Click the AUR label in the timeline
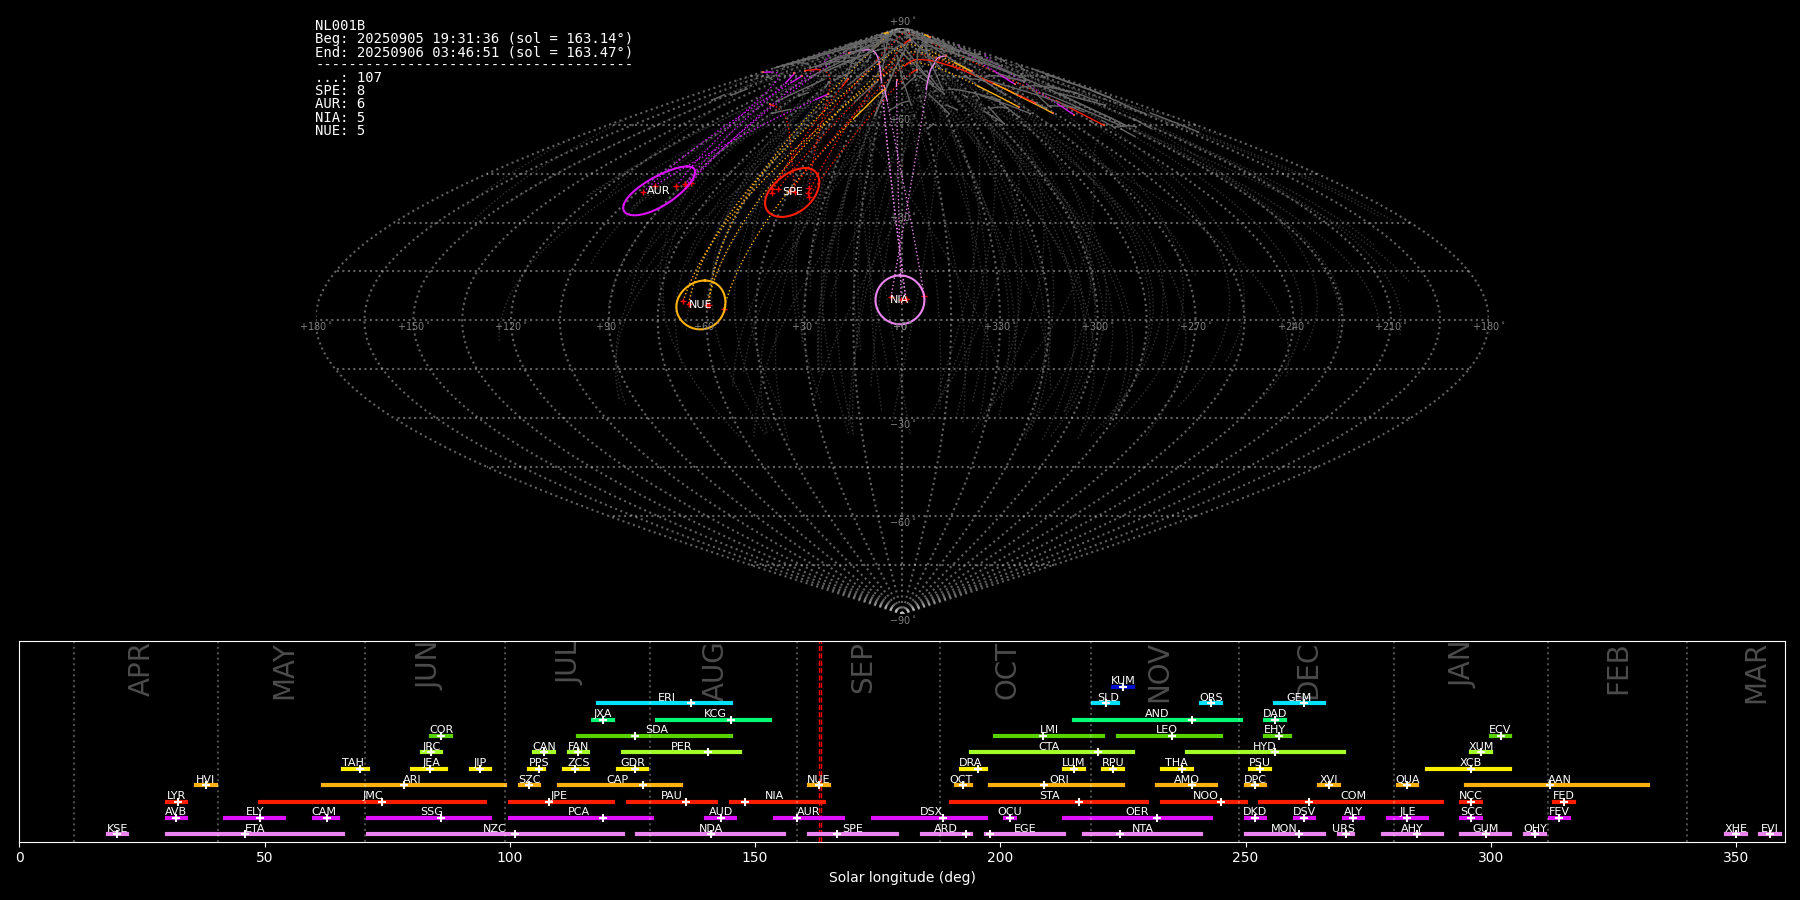The image size is (1800, 900). pyautogui.click(x=808, y=812)
